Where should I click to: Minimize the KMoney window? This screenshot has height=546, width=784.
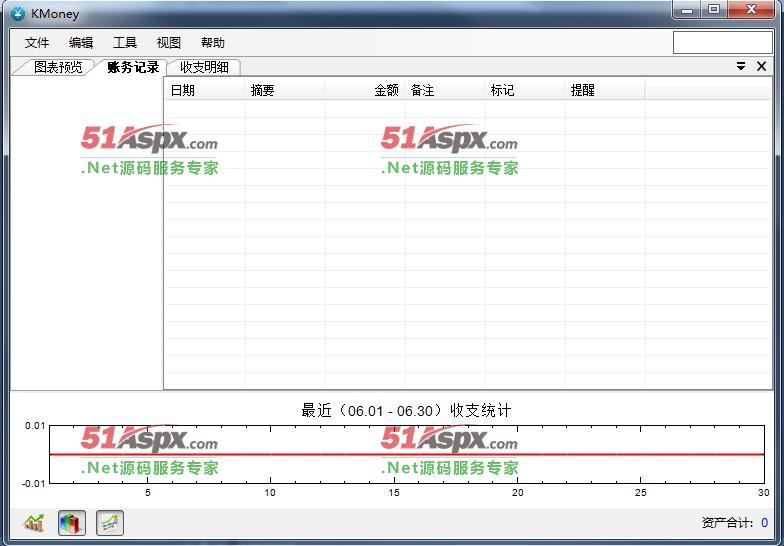click(x=688, y=9)
